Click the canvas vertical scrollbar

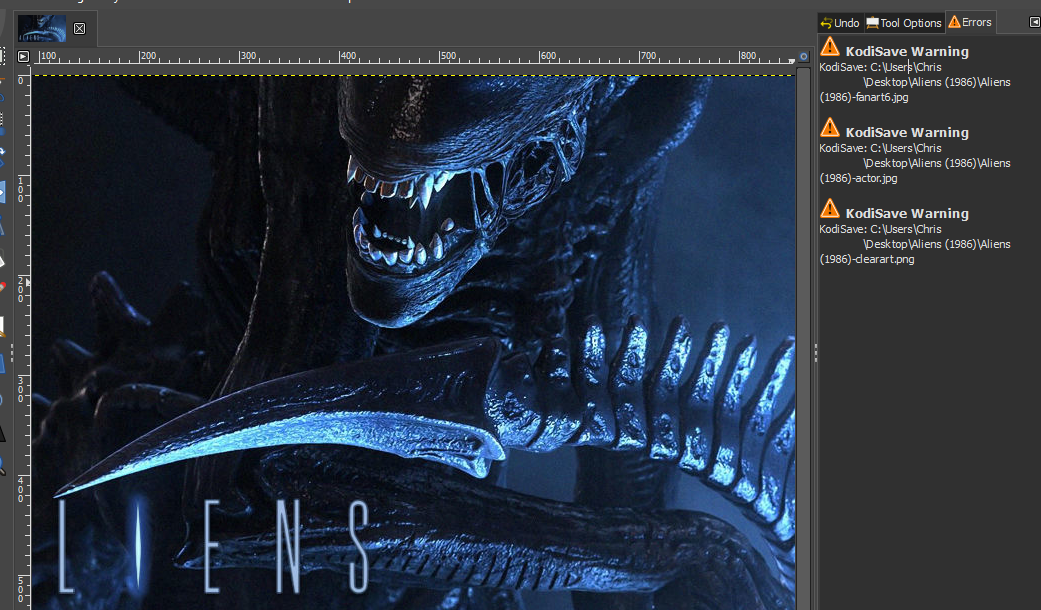803,339
